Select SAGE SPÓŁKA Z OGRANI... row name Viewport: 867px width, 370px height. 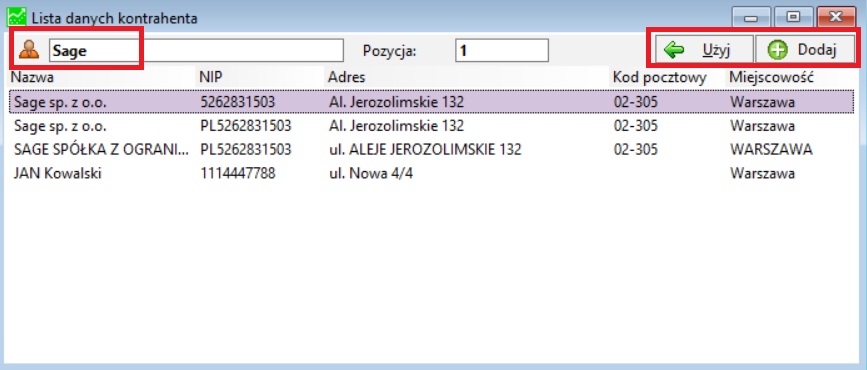pos(101,149)
